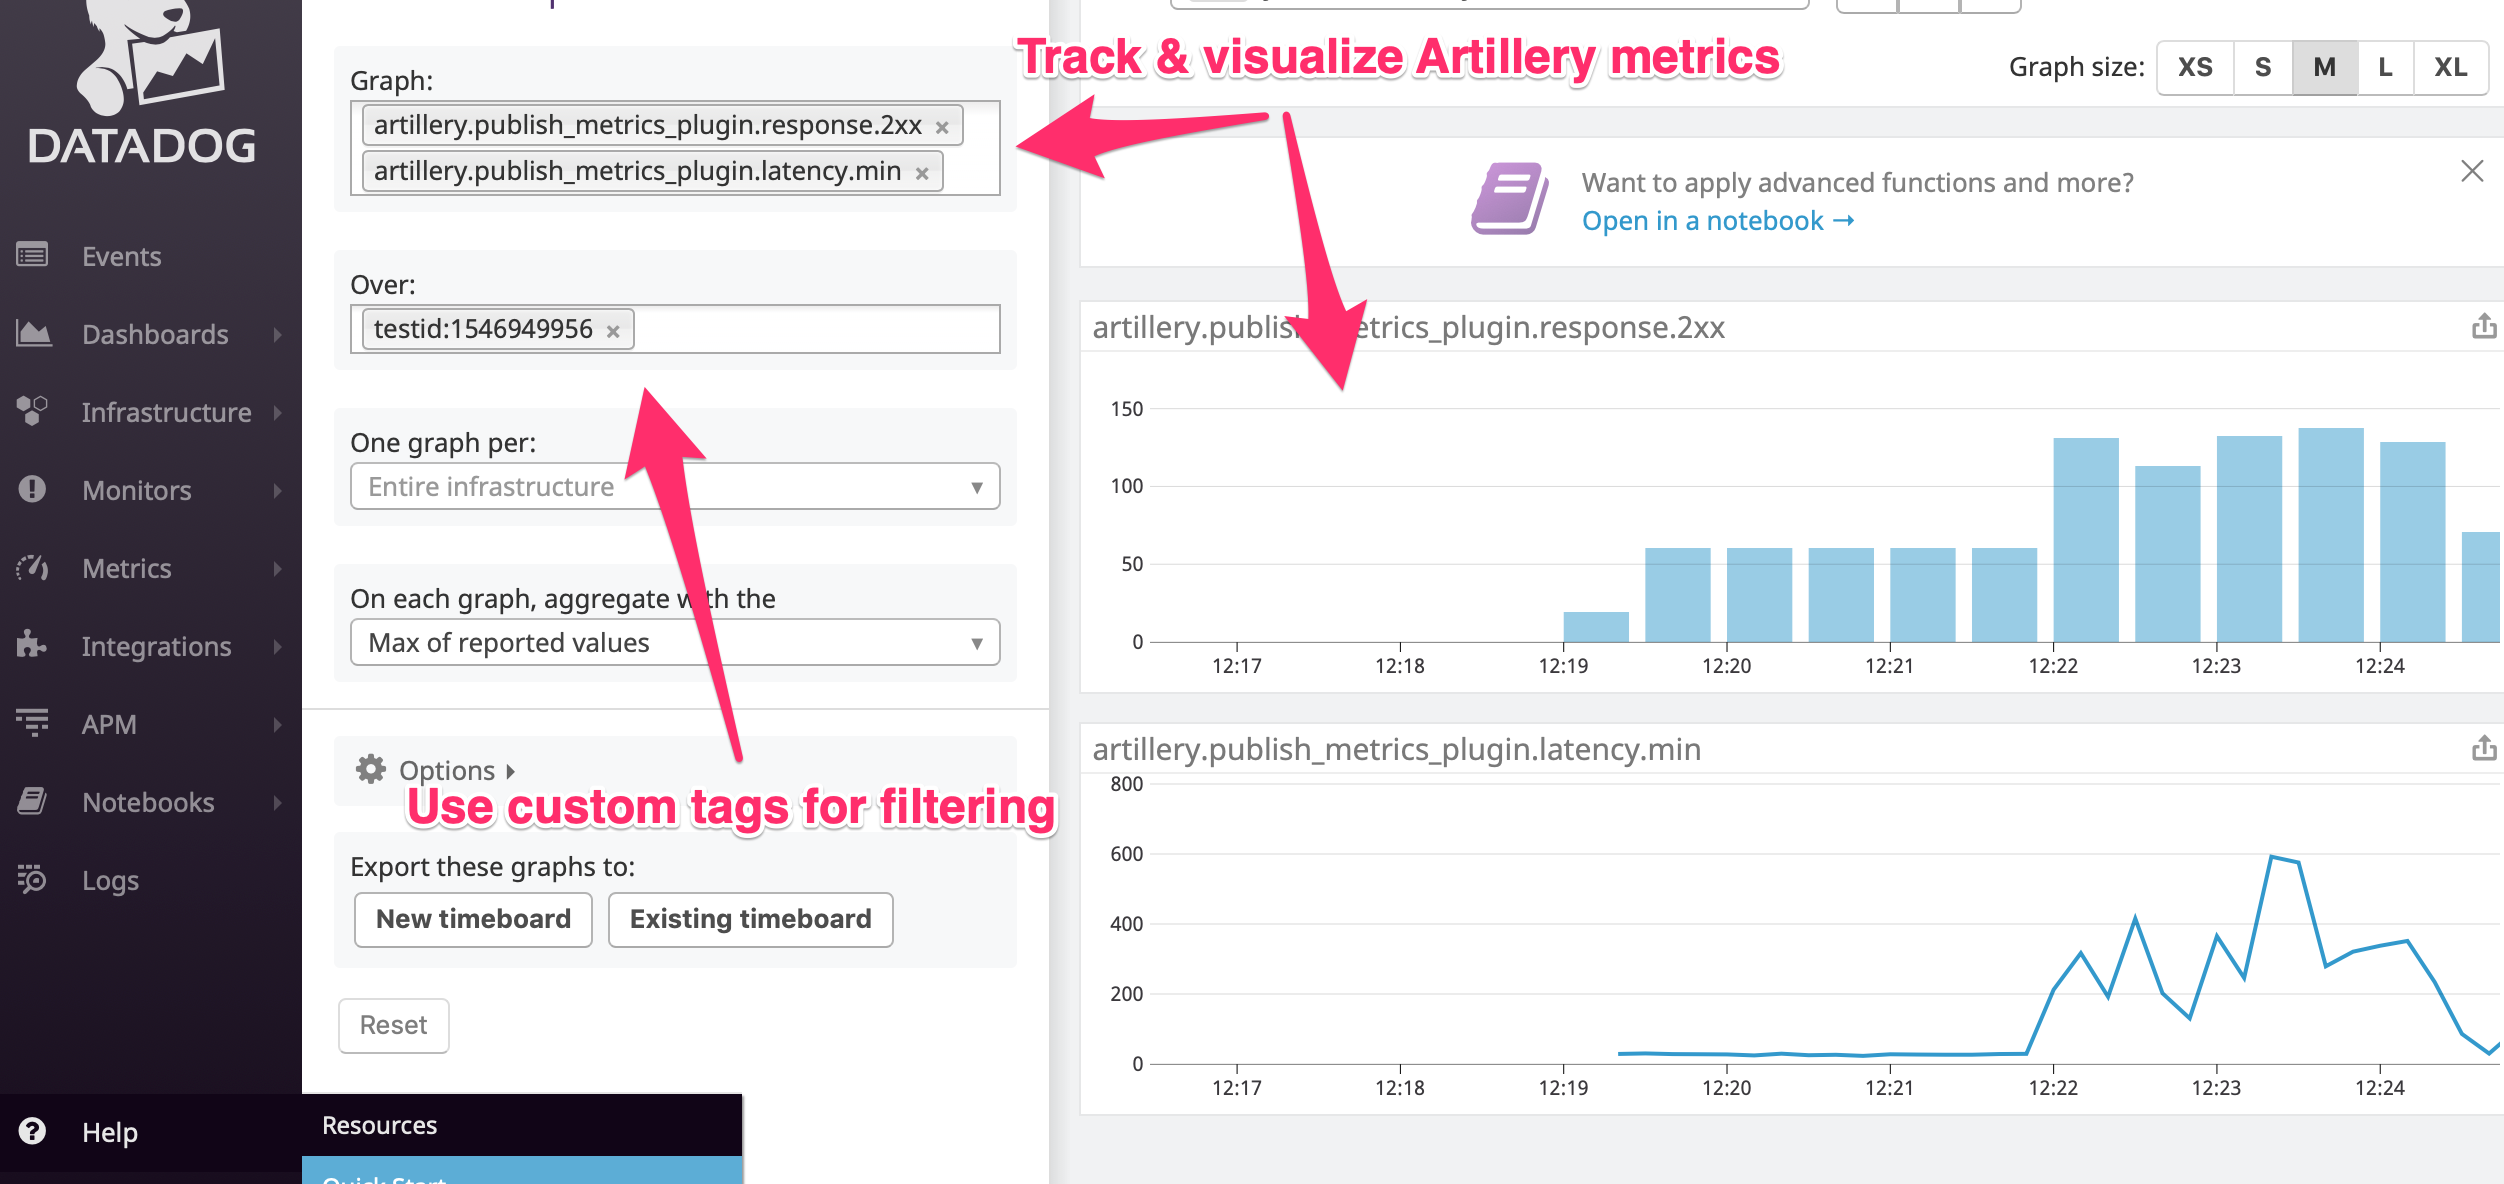Click the Events sidebar icon
The width and height of the screenshot is (2504, 1184).
32,255
